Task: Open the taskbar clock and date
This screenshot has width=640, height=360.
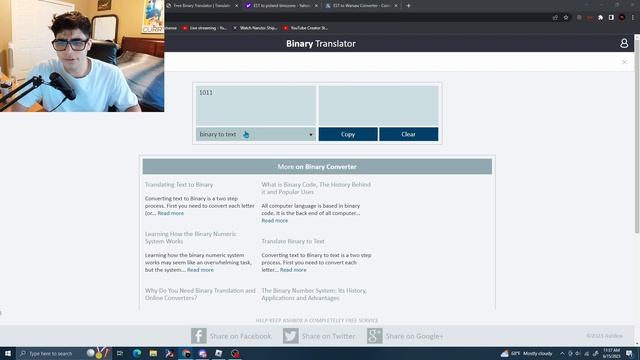Action: [x=611, y=353]
